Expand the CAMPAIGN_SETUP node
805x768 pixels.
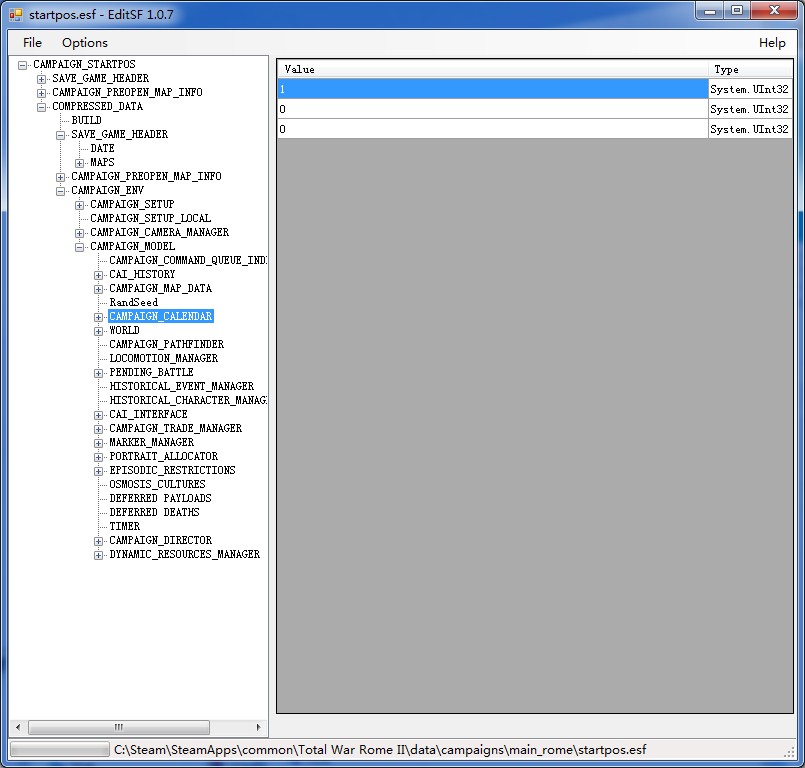80,205
